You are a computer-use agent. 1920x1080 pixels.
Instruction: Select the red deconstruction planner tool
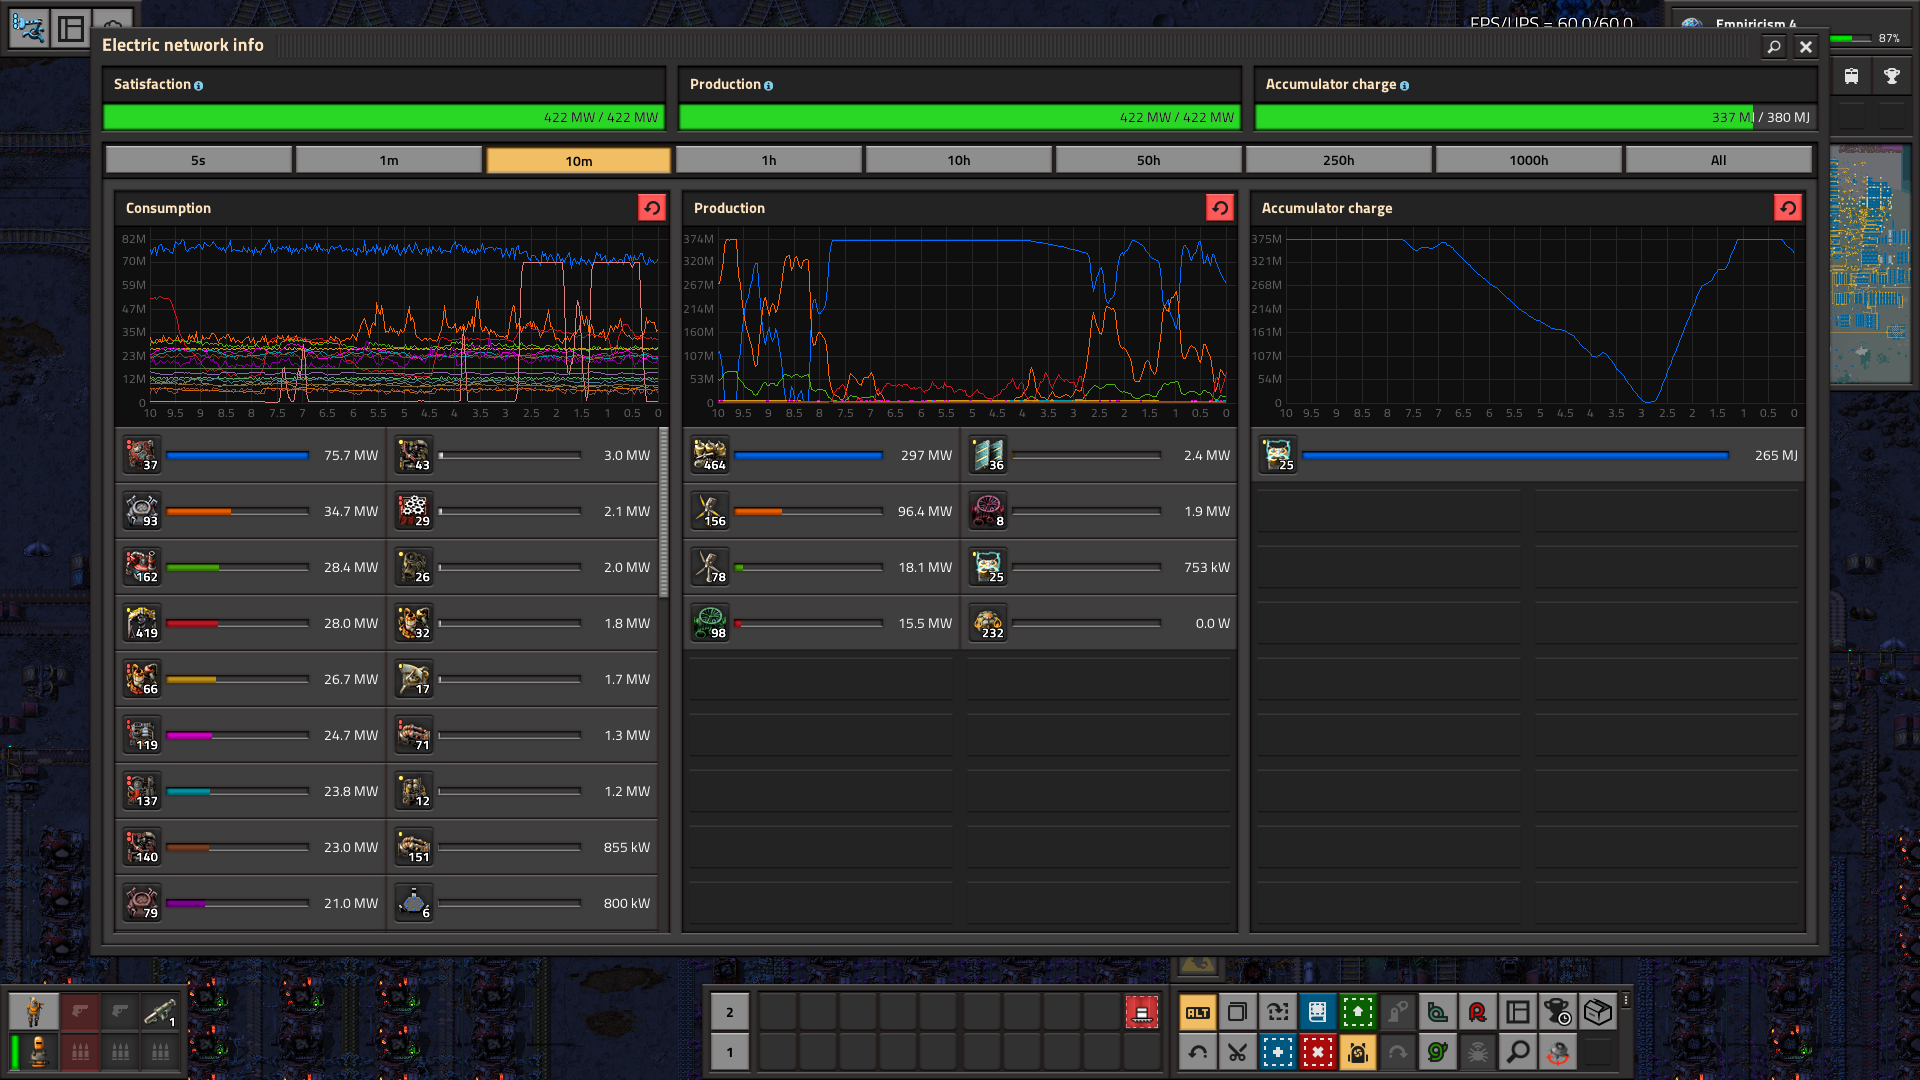[x=1317, y=1052]
